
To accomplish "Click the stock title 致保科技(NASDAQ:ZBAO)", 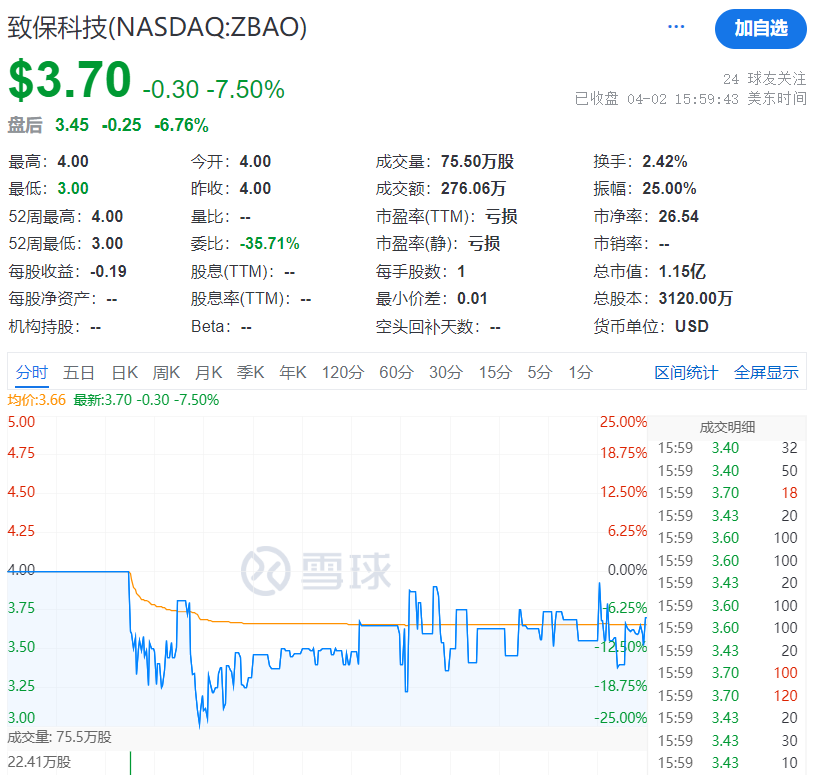I will coord(157,27).
